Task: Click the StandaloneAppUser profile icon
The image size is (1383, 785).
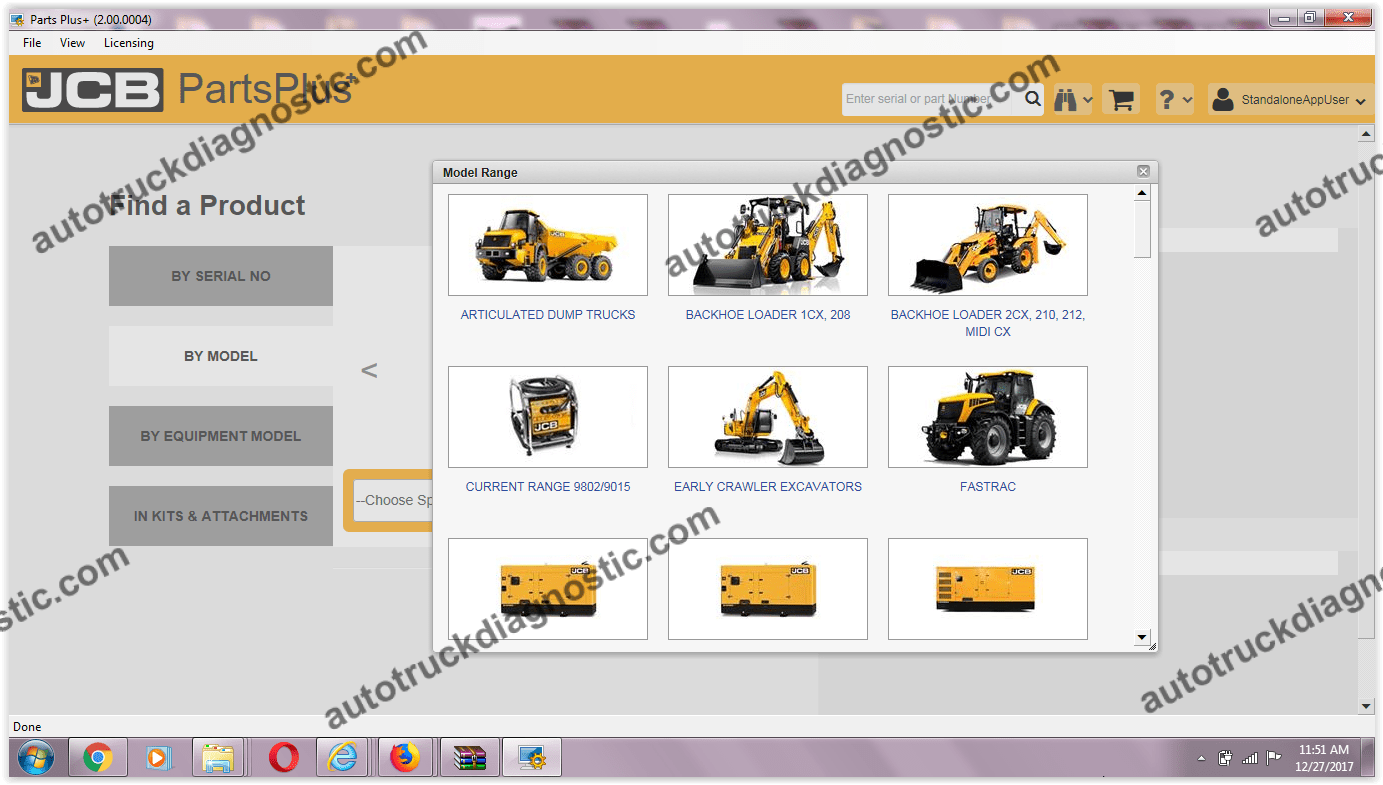Action: tap(1222, 99)
